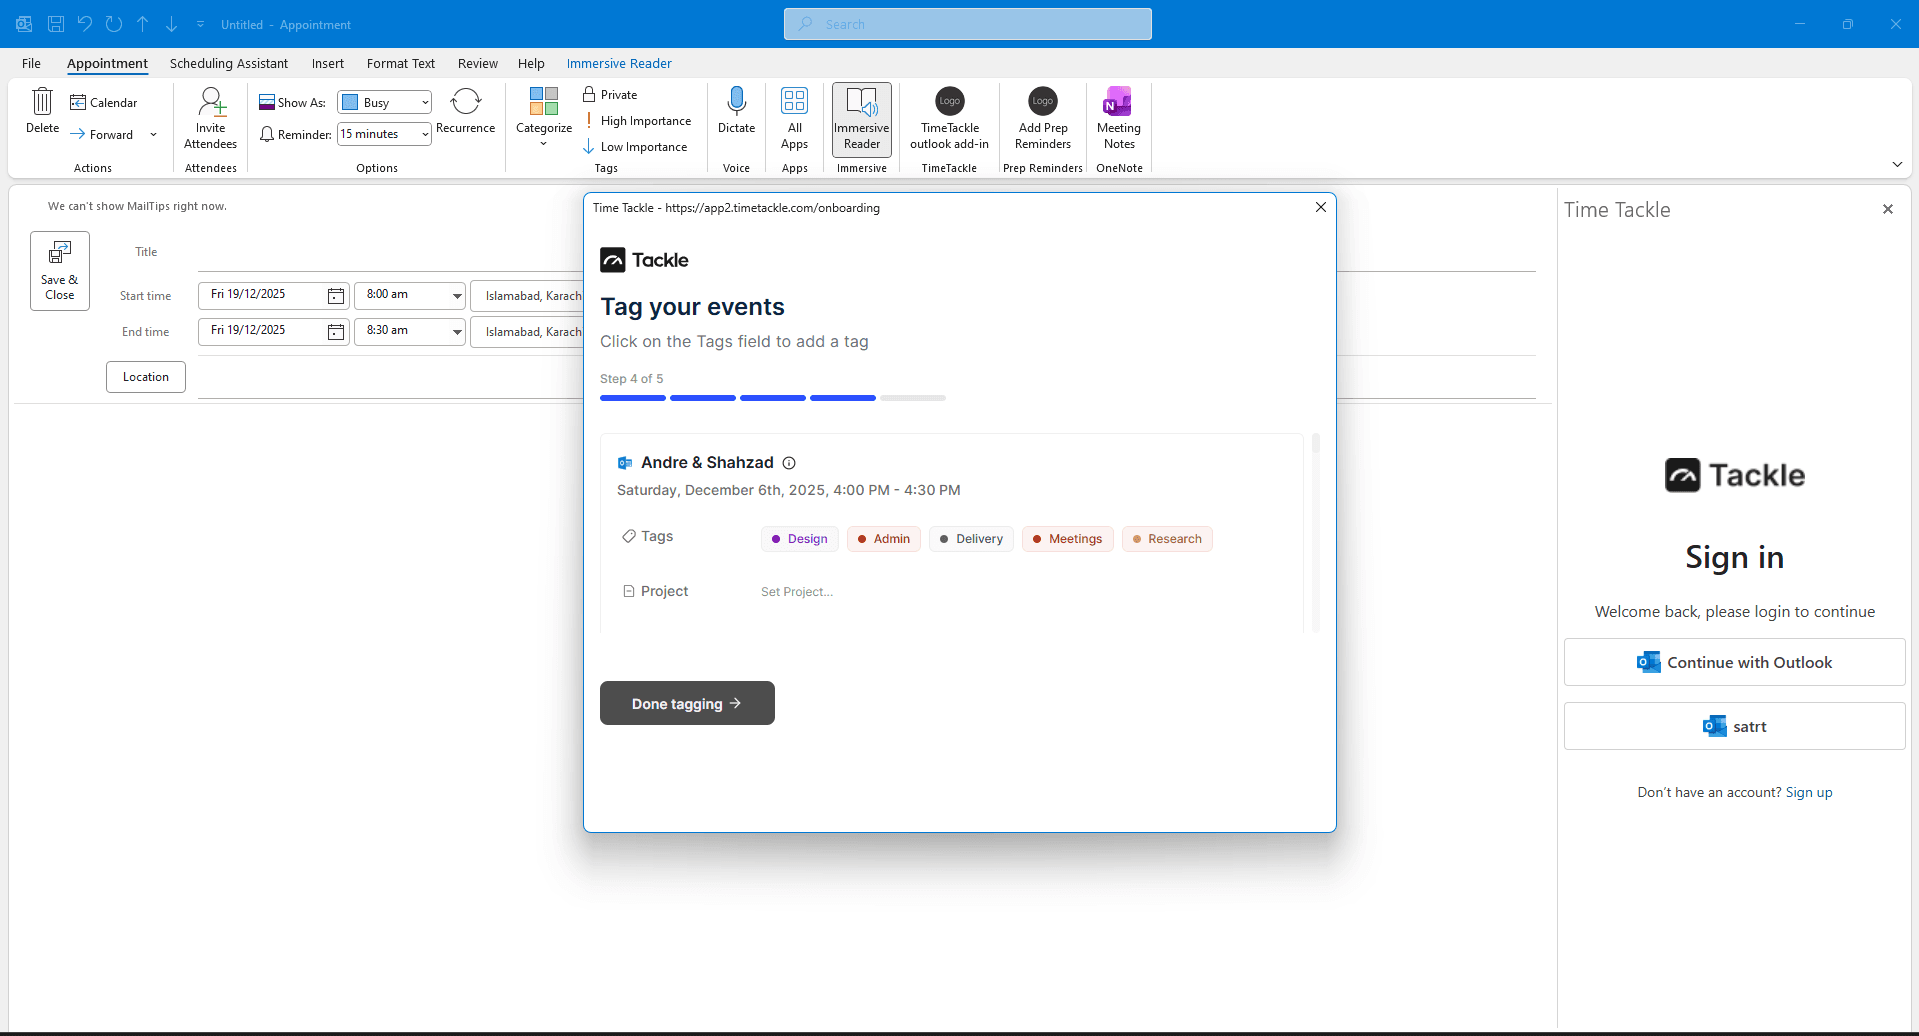Screen dimensions: 1919x1036
Task: Click the Sign up link
Action: [1809, 792]
